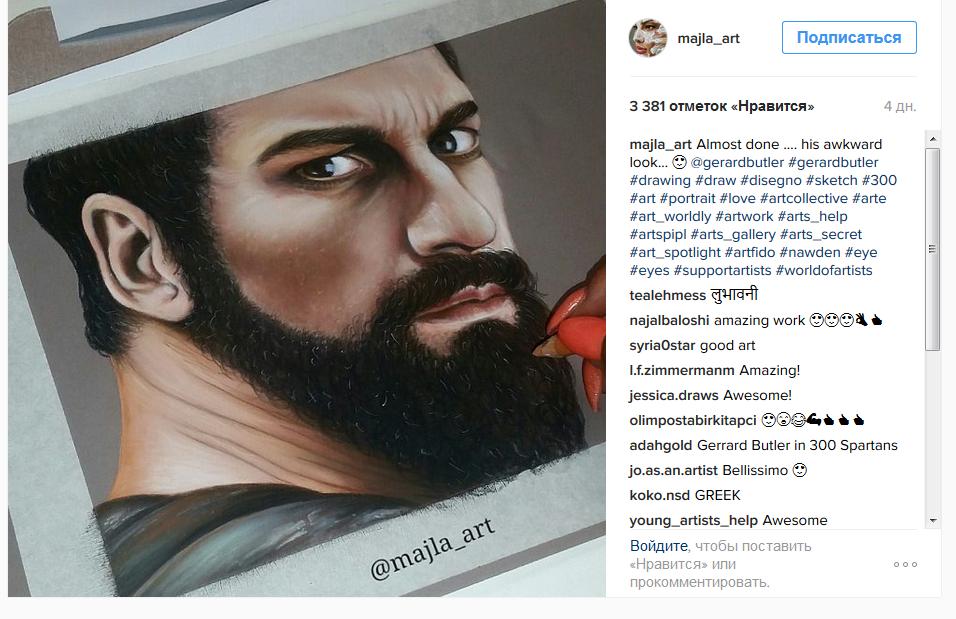The height and width of the screenshot is (619, 956).
Task: Click the comments scrollbar thumb
Action: point(933,249)
